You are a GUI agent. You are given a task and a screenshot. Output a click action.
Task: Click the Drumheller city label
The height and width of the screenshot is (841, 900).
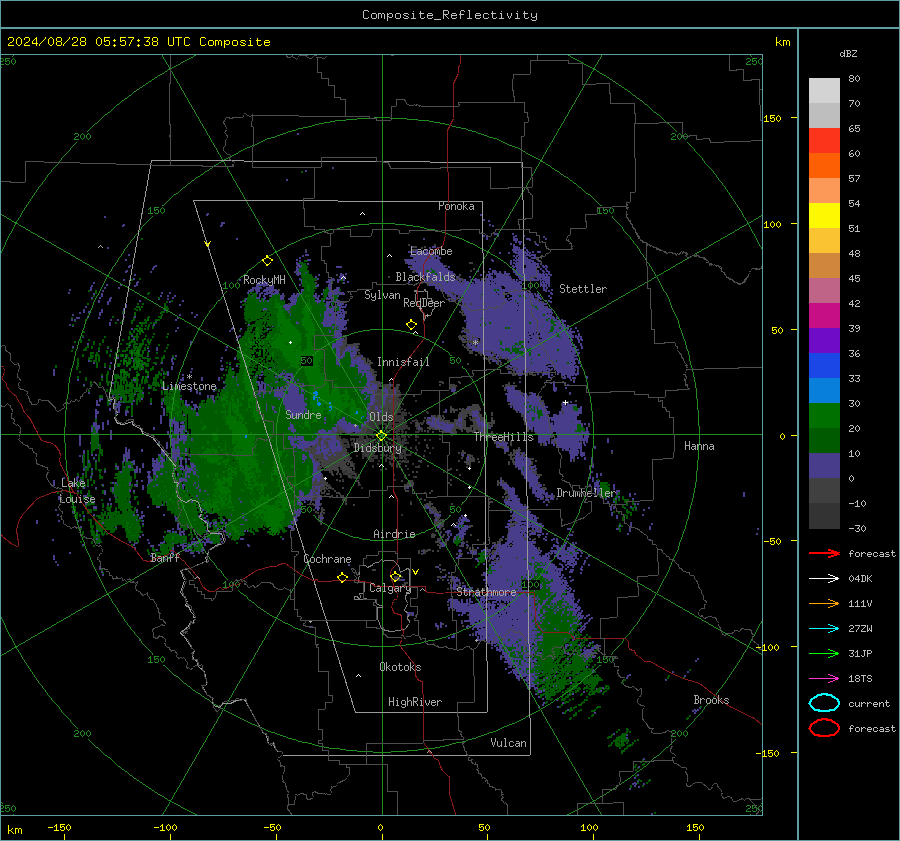tap(586, 493)
